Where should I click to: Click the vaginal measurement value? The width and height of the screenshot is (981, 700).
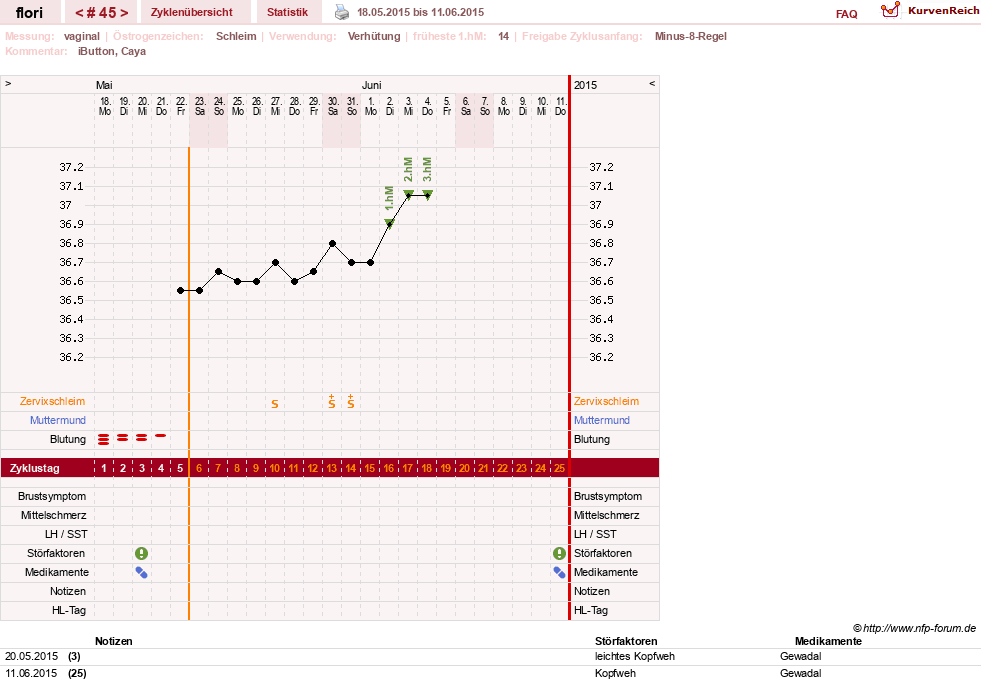(82, 36)
